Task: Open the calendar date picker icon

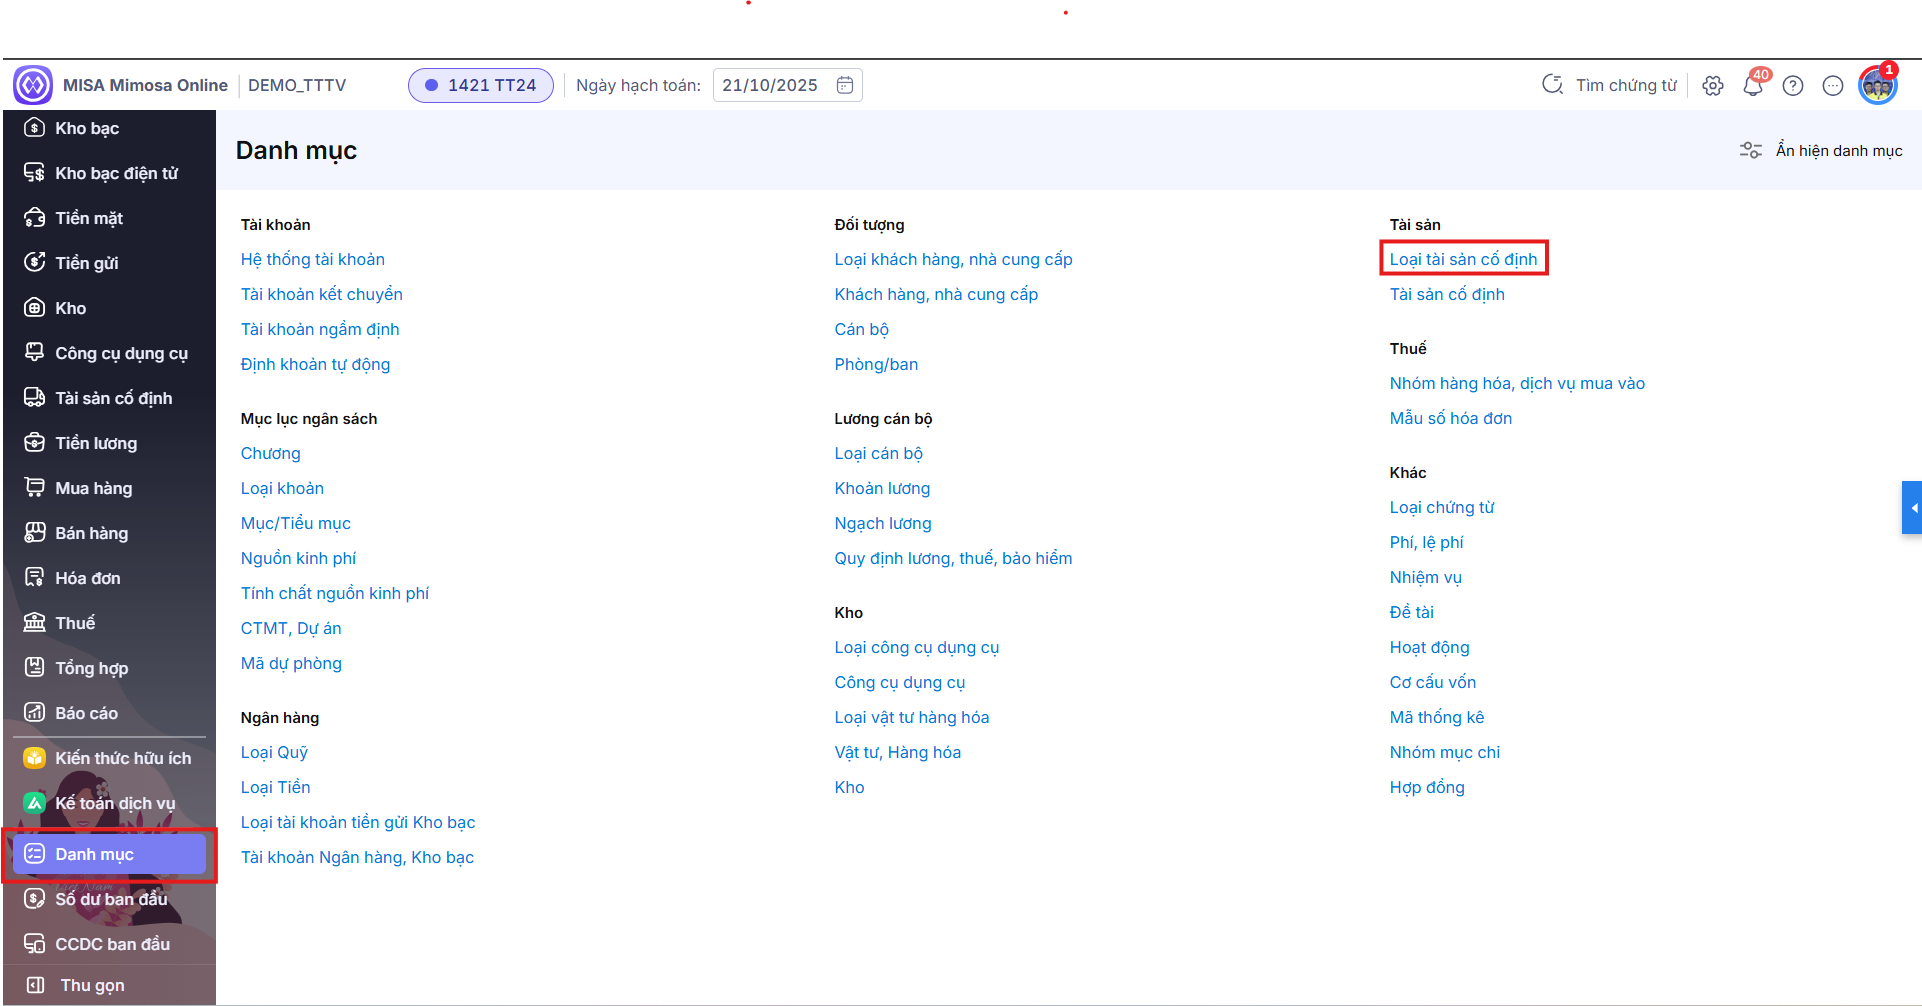Action: (845, 85)
